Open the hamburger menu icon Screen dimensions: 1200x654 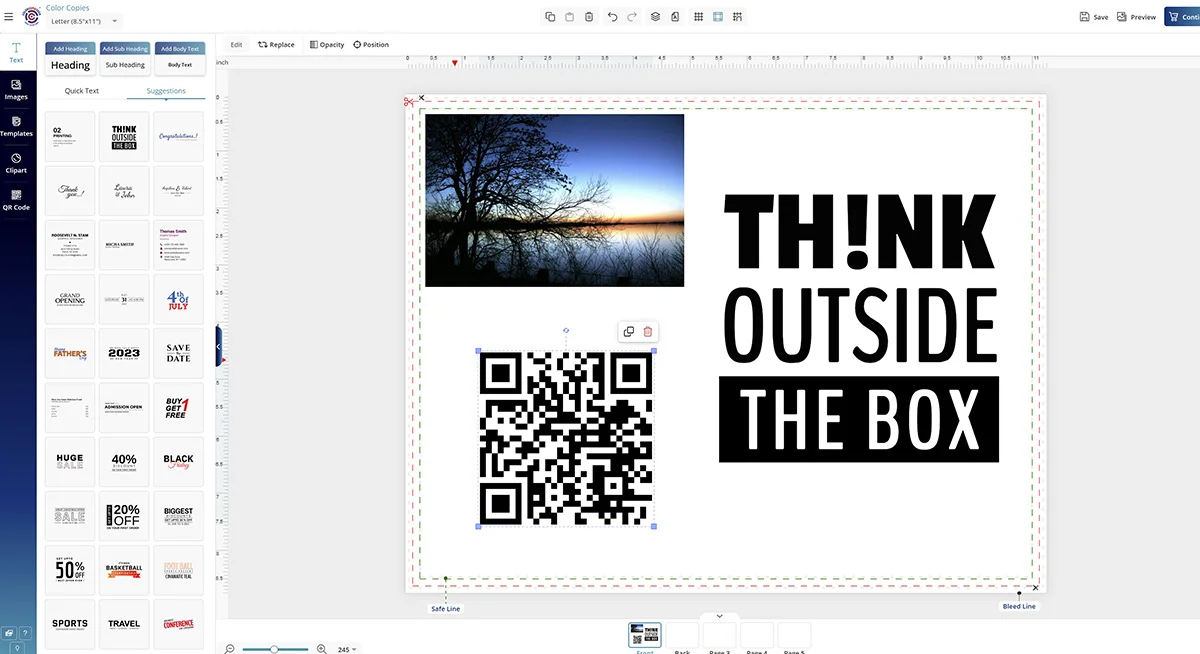(x=9, y=17)
